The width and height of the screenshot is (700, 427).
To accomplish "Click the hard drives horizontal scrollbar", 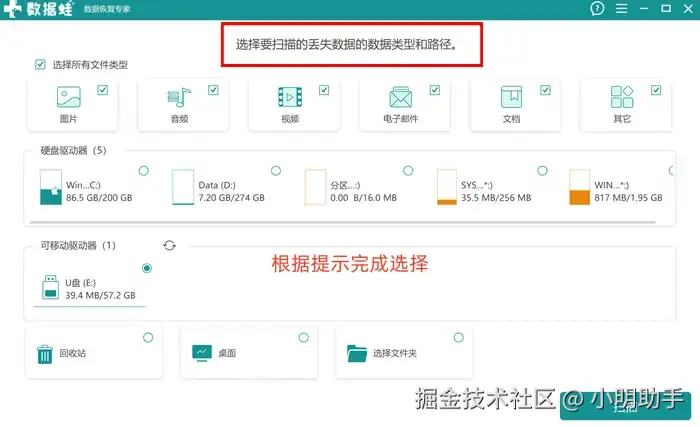I will pos(342,222).
